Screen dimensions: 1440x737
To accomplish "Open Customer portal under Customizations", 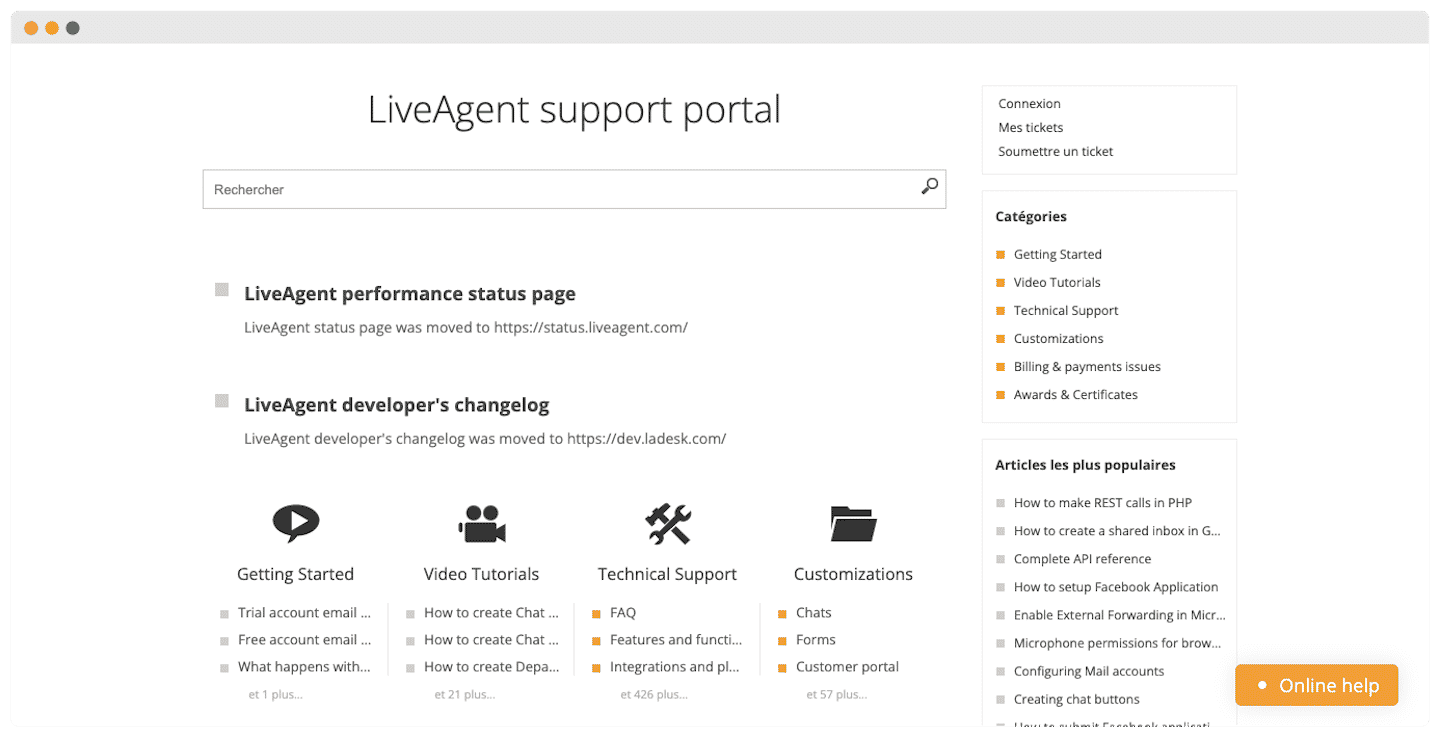I will click(x=847, y=667).
